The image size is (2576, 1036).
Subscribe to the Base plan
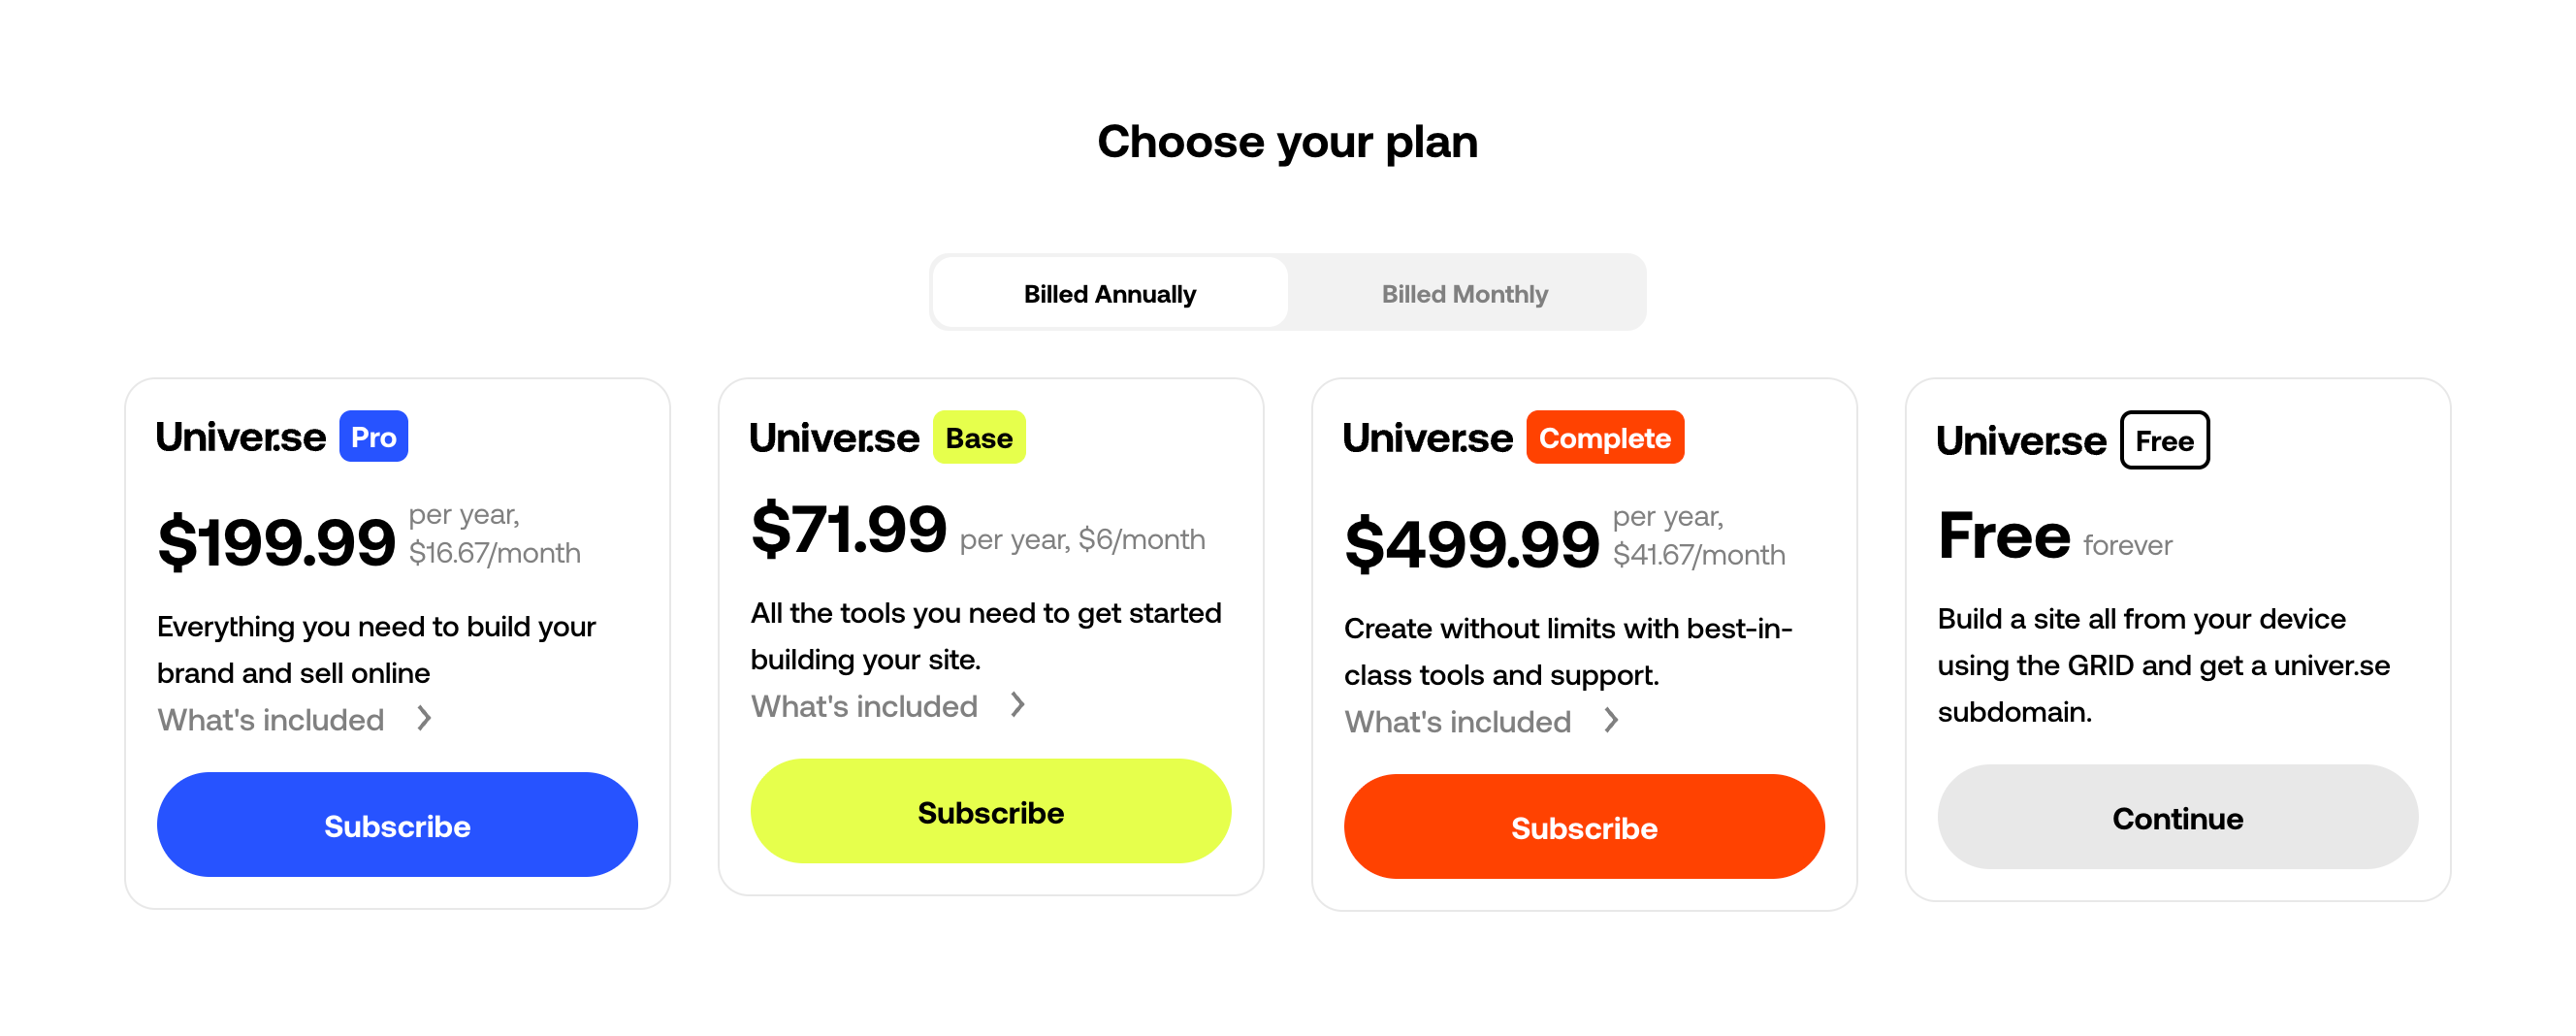pos(990,812)
